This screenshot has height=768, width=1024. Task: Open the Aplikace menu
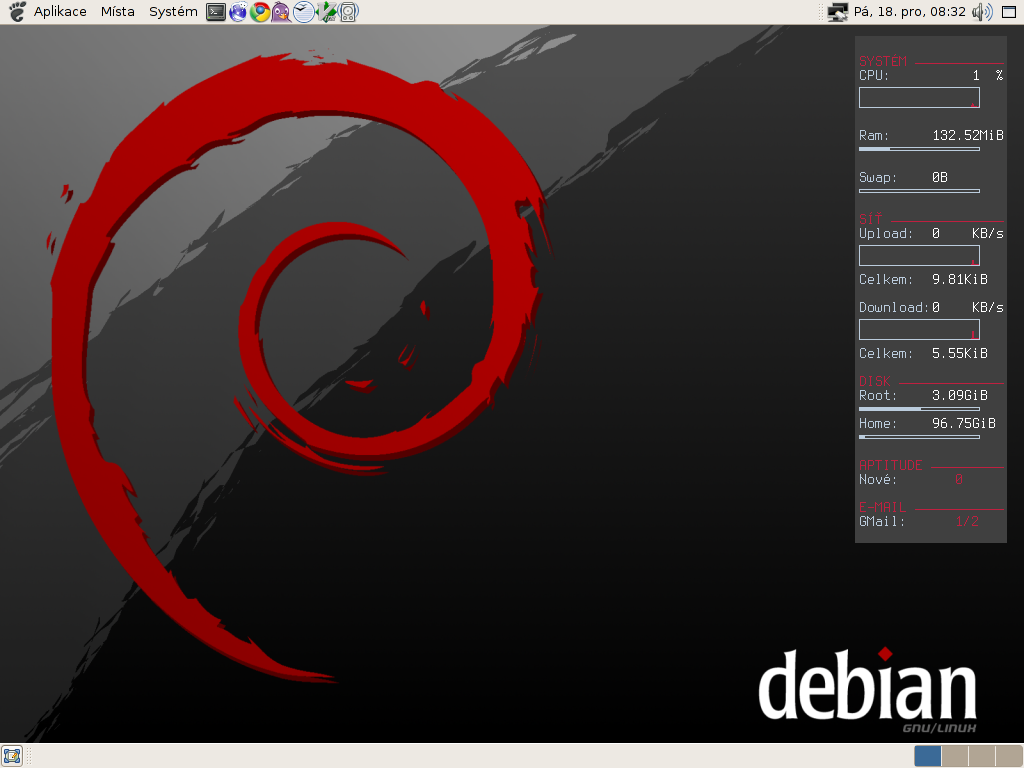tap(60, 12)
